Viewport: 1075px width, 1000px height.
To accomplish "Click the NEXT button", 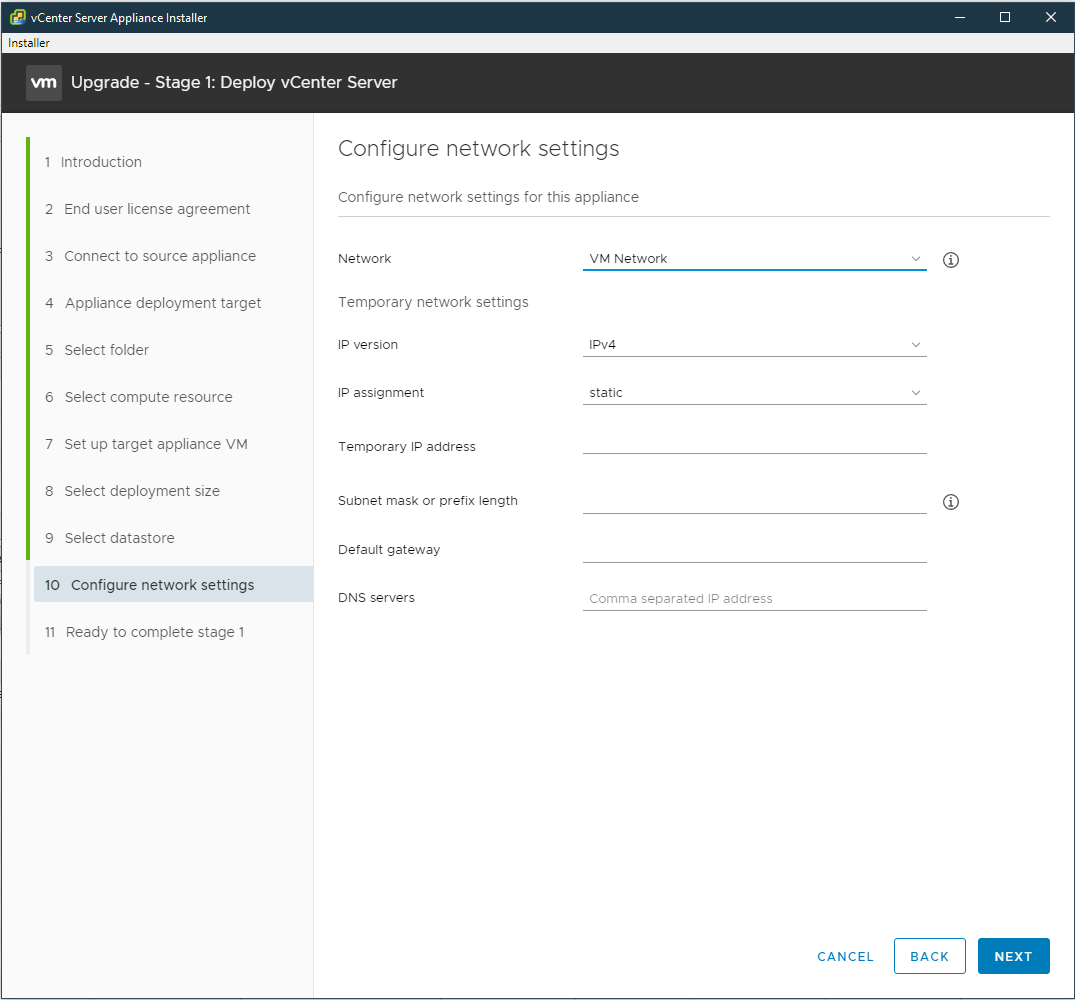I will (x=1013, y=956).
